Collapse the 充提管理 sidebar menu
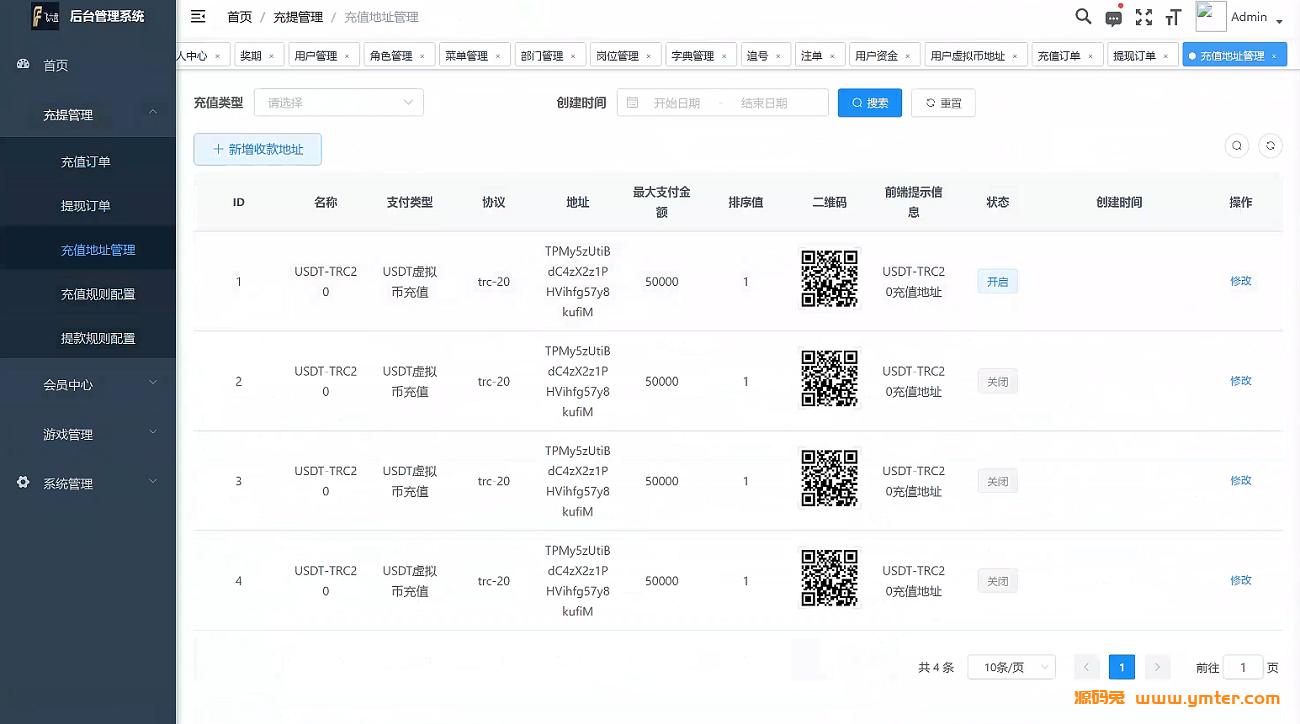Viewport: 1300px width, 724px height. 88,115
